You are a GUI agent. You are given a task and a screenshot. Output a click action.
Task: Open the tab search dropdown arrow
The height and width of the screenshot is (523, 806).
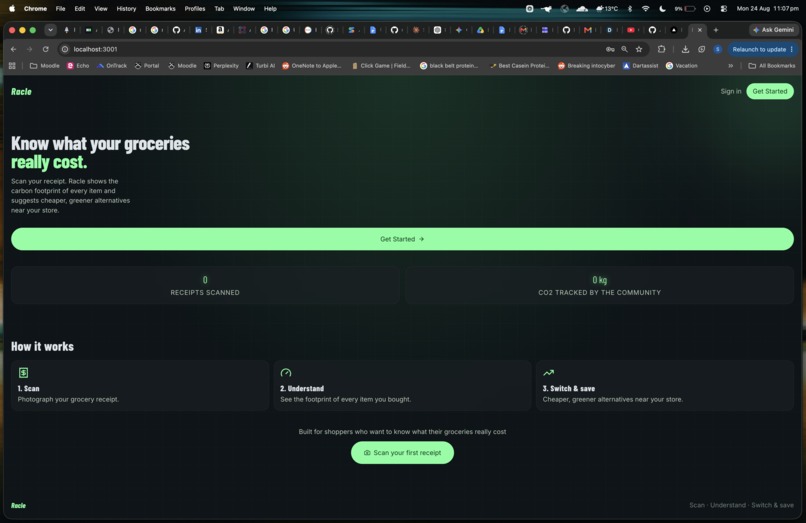50,30
